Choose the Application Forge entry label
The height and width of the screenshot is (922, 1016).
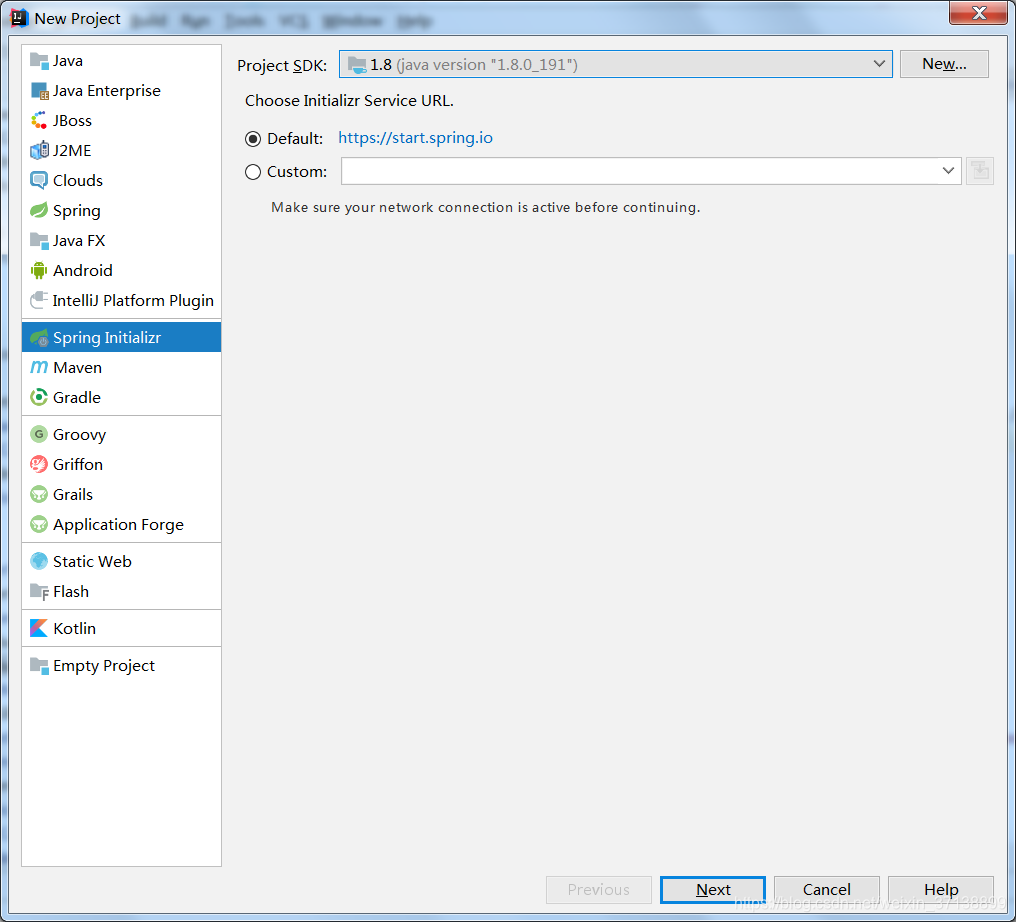pos(119,524)
